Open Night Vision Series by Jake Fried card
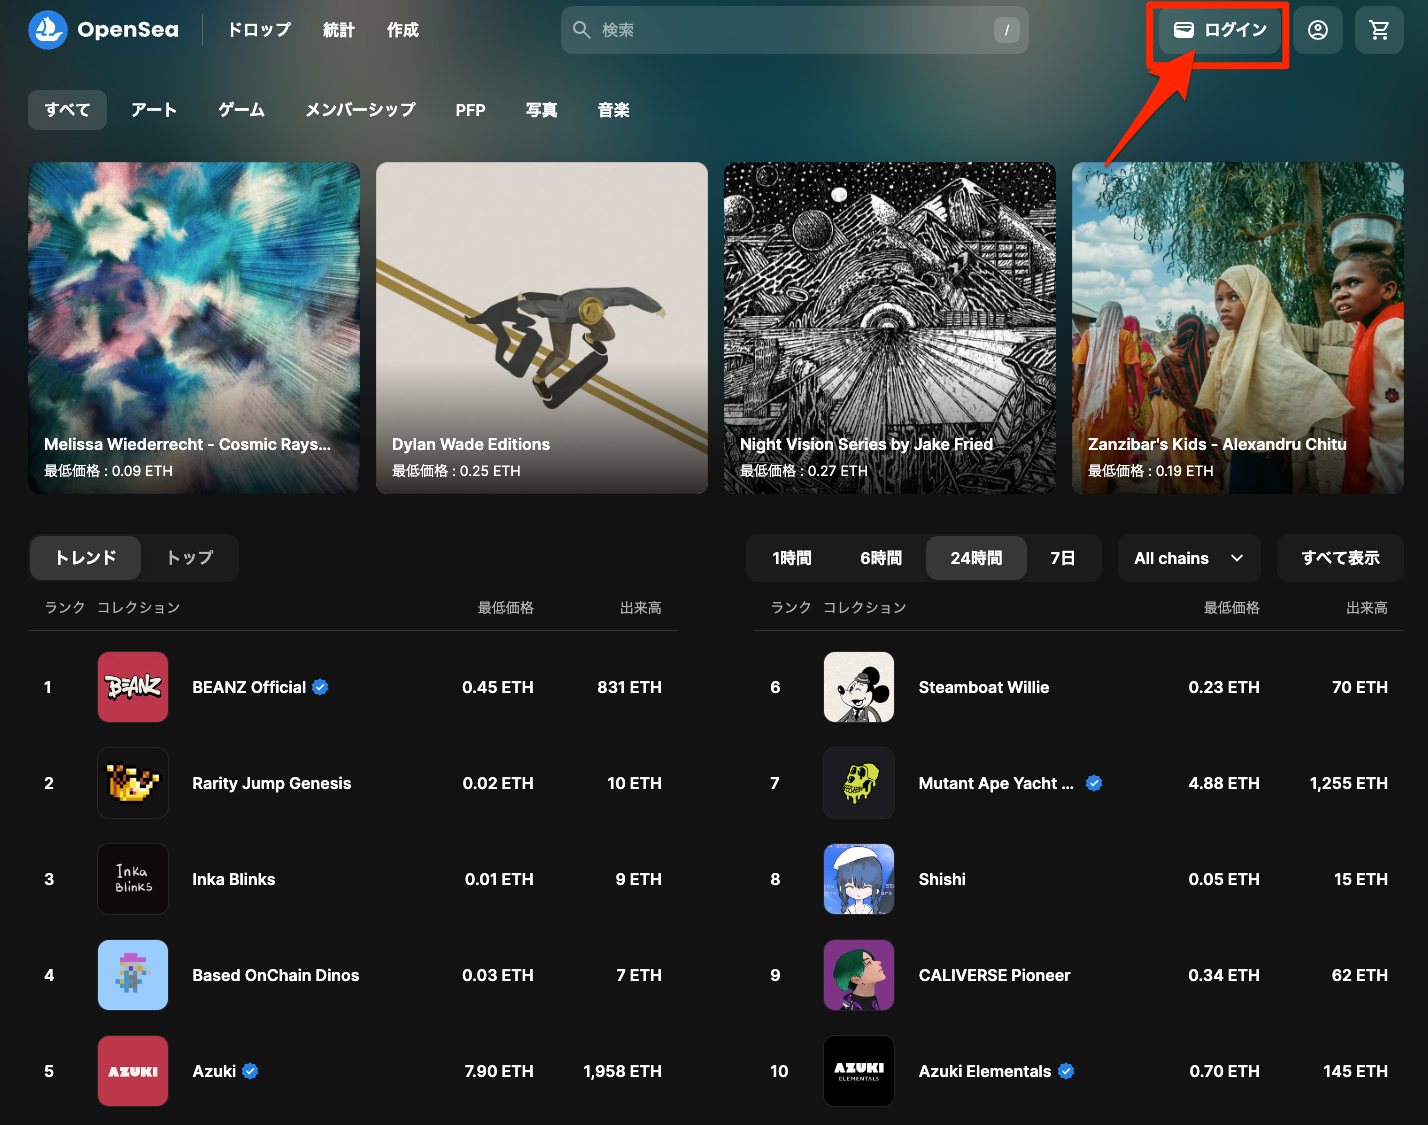The width and height of the screenshot is (1428, 1125). [x=890, y=328]
